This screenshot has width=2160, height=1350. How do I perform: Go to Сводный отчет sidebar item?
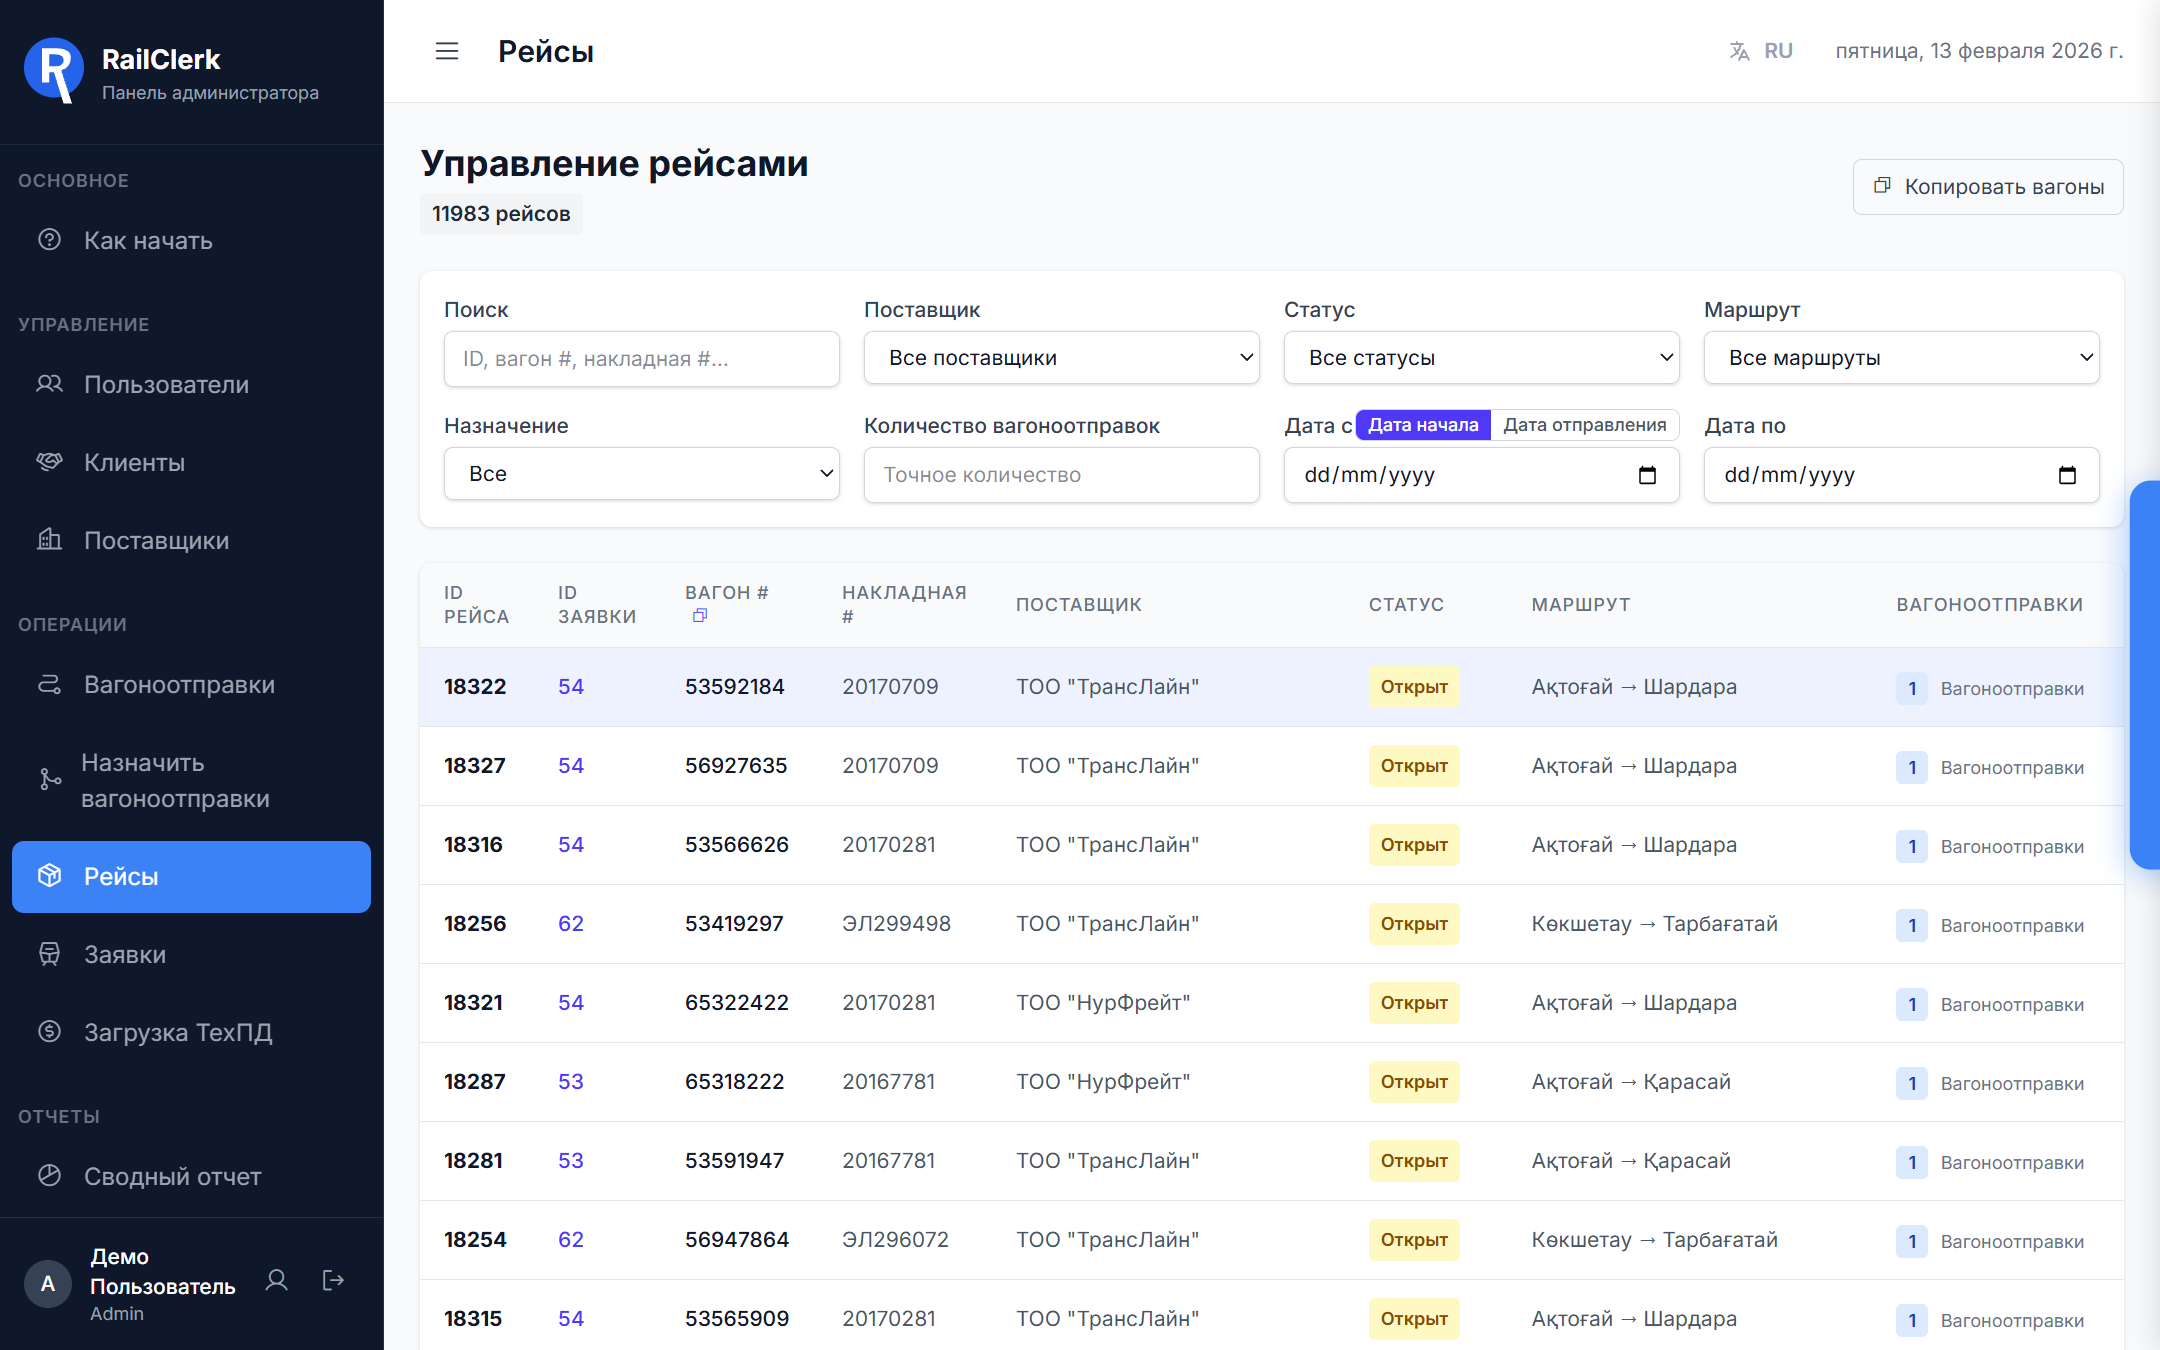[x=172, y=1177]
